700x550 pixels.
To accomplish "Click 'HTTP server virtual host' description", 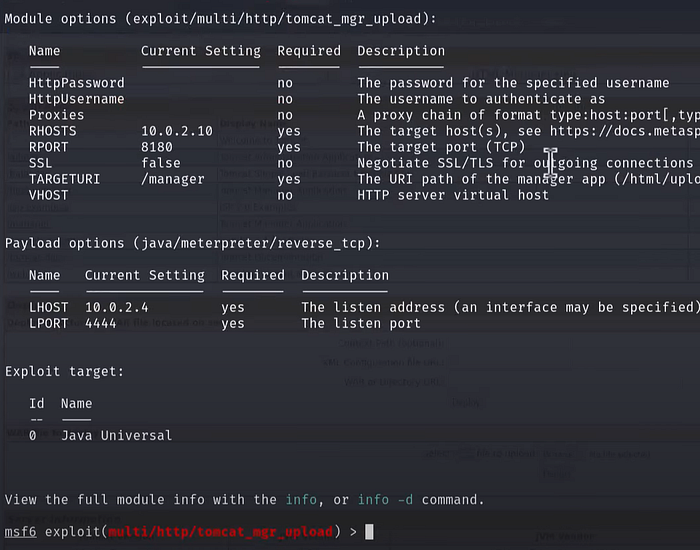I will point(453,196).
